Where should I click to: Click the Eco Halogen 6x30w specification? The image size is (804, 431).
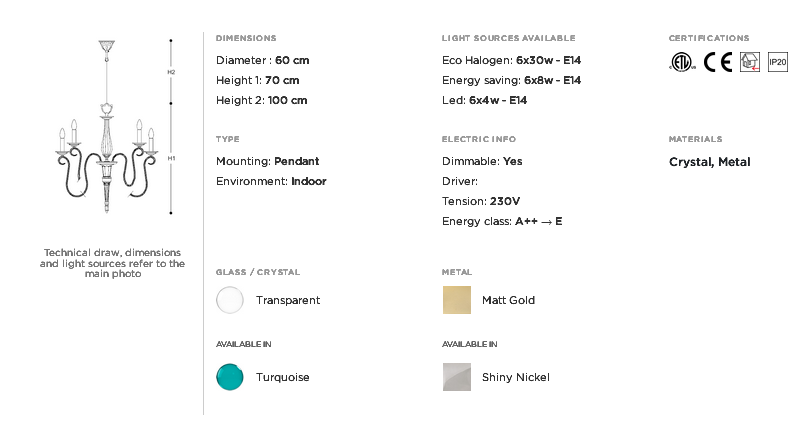click(511, 60)
